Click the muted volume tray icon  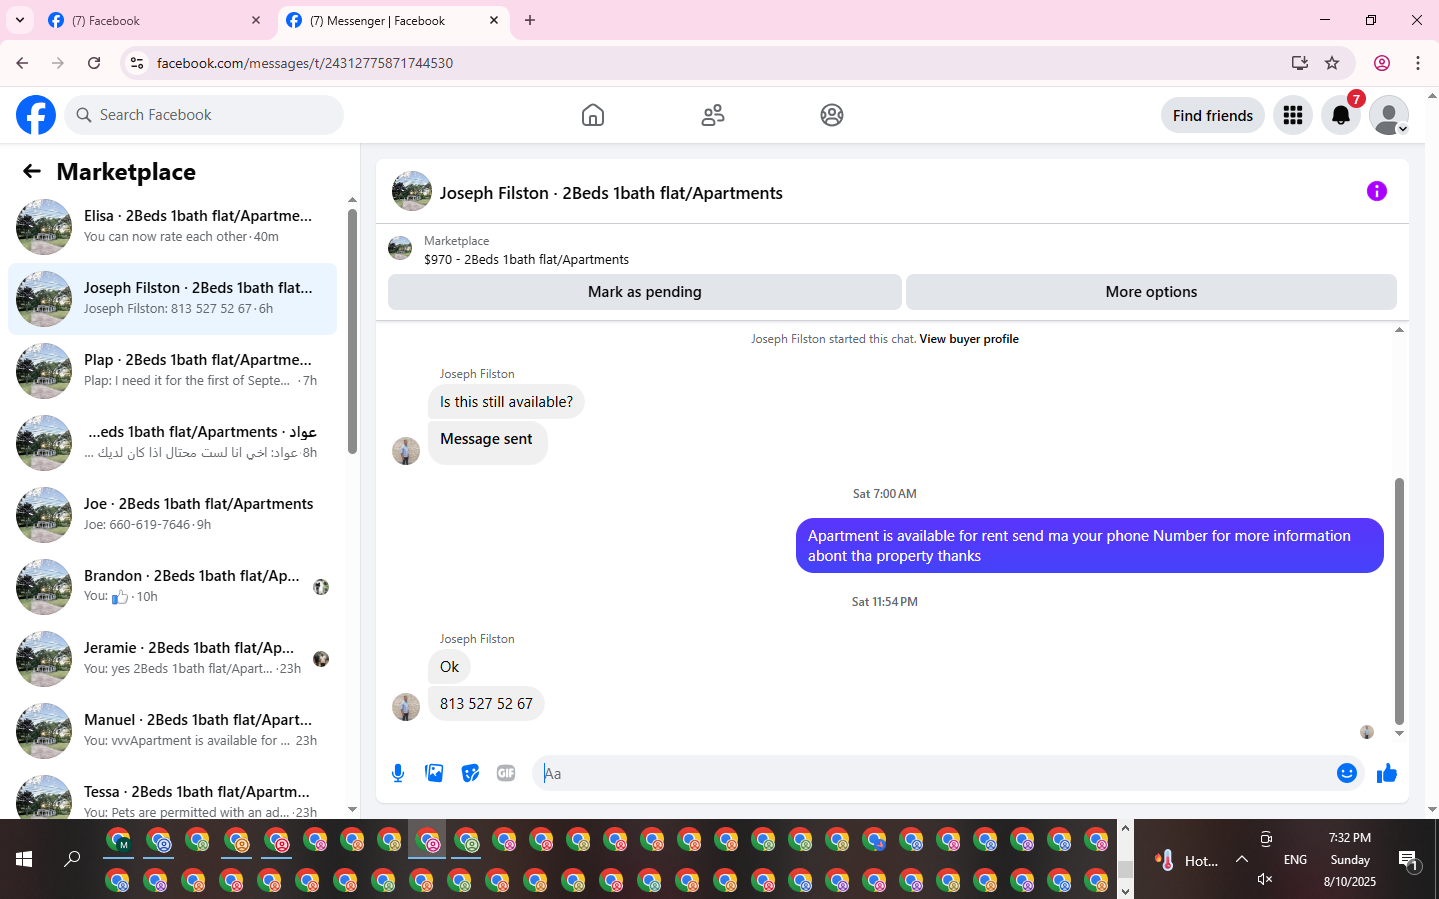click(1265, 879)
